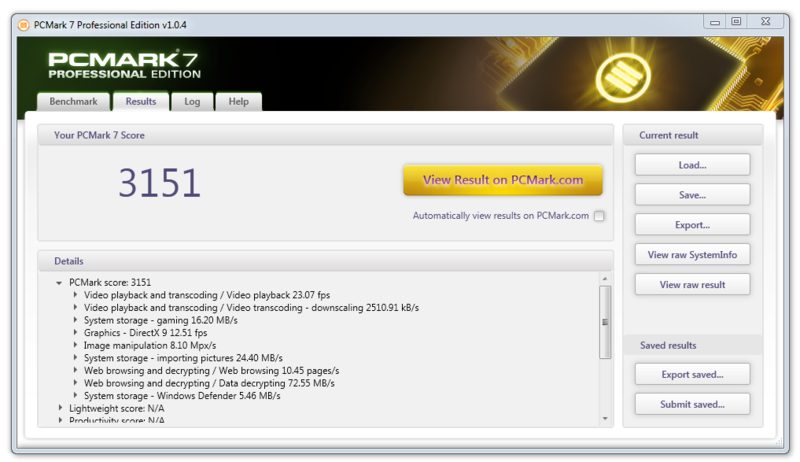Viewport: 800px width, 462px height.
Task: Expand Graphics DirectX 9 row
Action: click(75, 332)
